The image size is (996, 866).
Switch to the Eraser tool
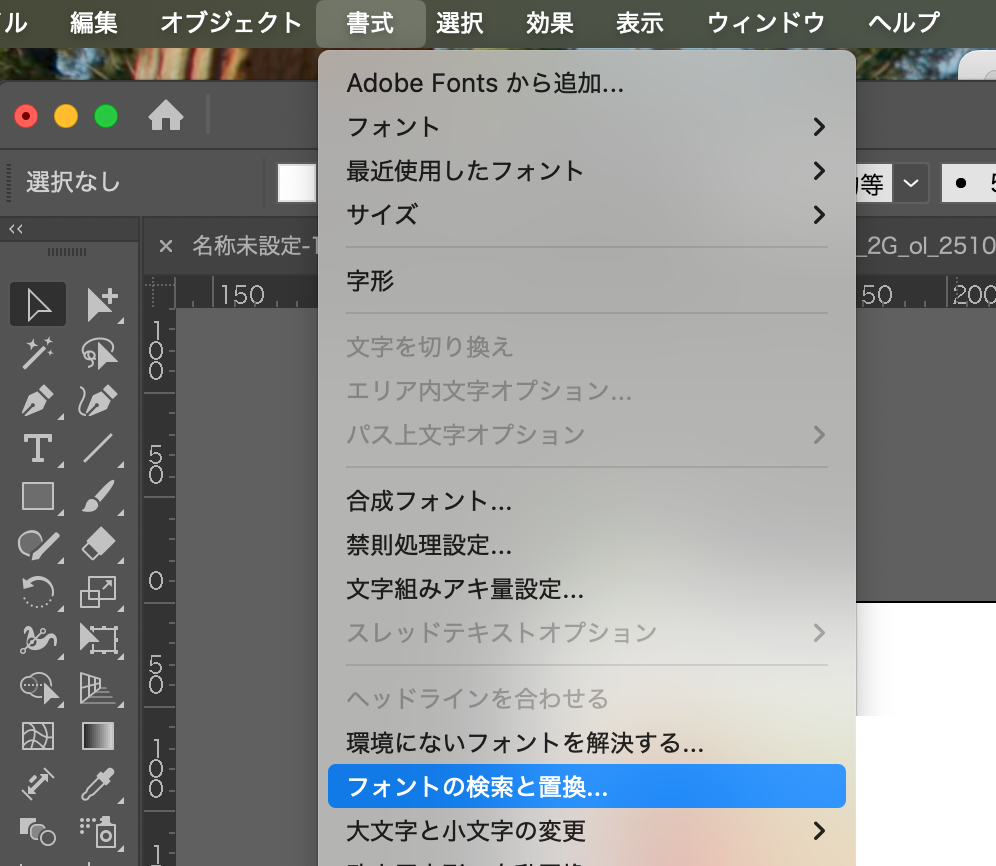[99, 544]
